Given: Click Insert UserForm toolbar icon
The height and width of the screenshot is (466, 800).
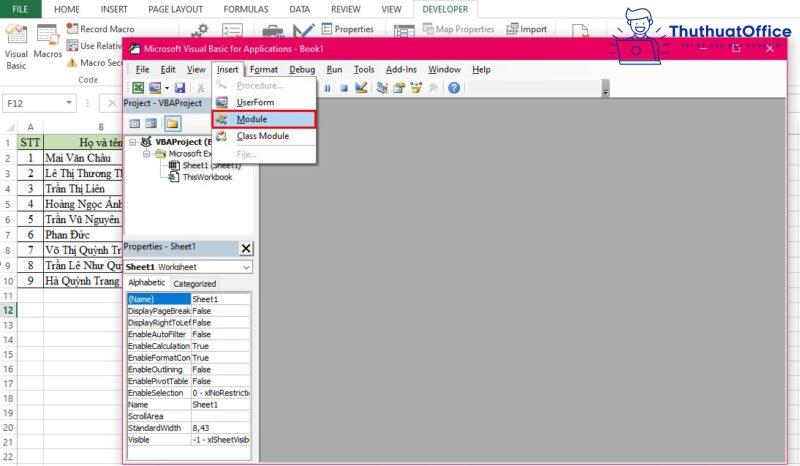Looking at the screenshot, I should [155, 88].
